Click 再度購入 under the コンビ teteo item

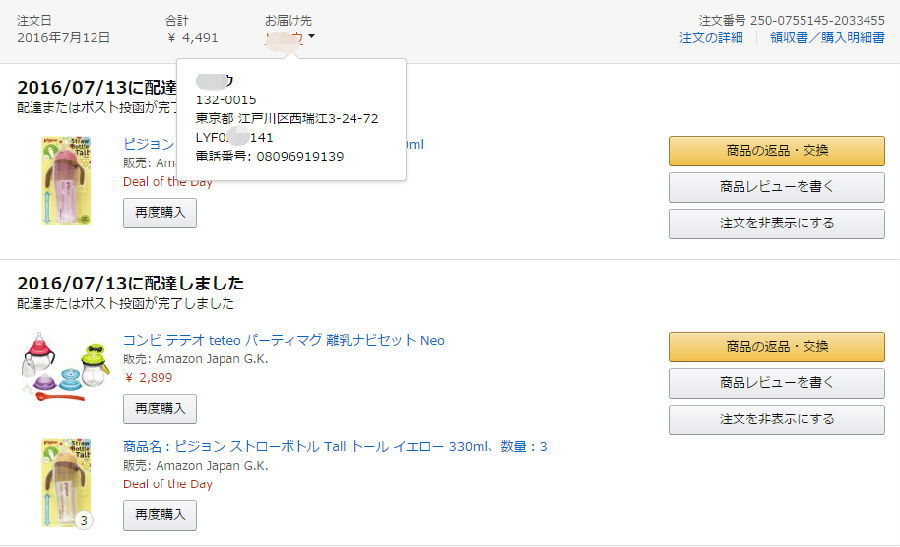coord(160,409)
